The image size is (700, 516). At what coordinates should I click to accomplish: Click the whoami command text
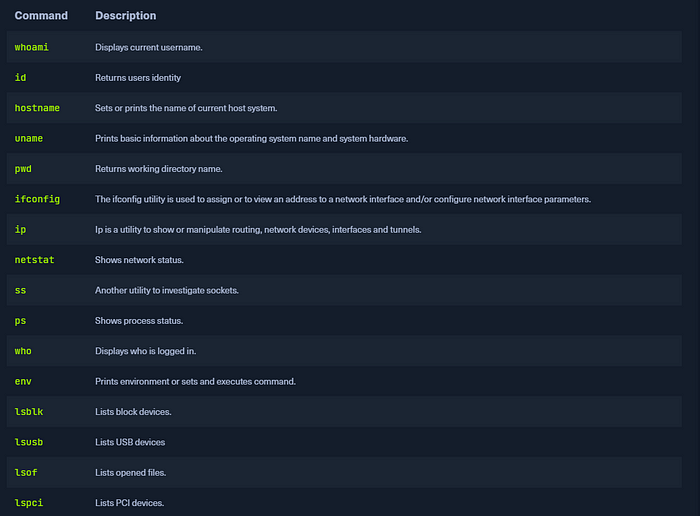31,47
